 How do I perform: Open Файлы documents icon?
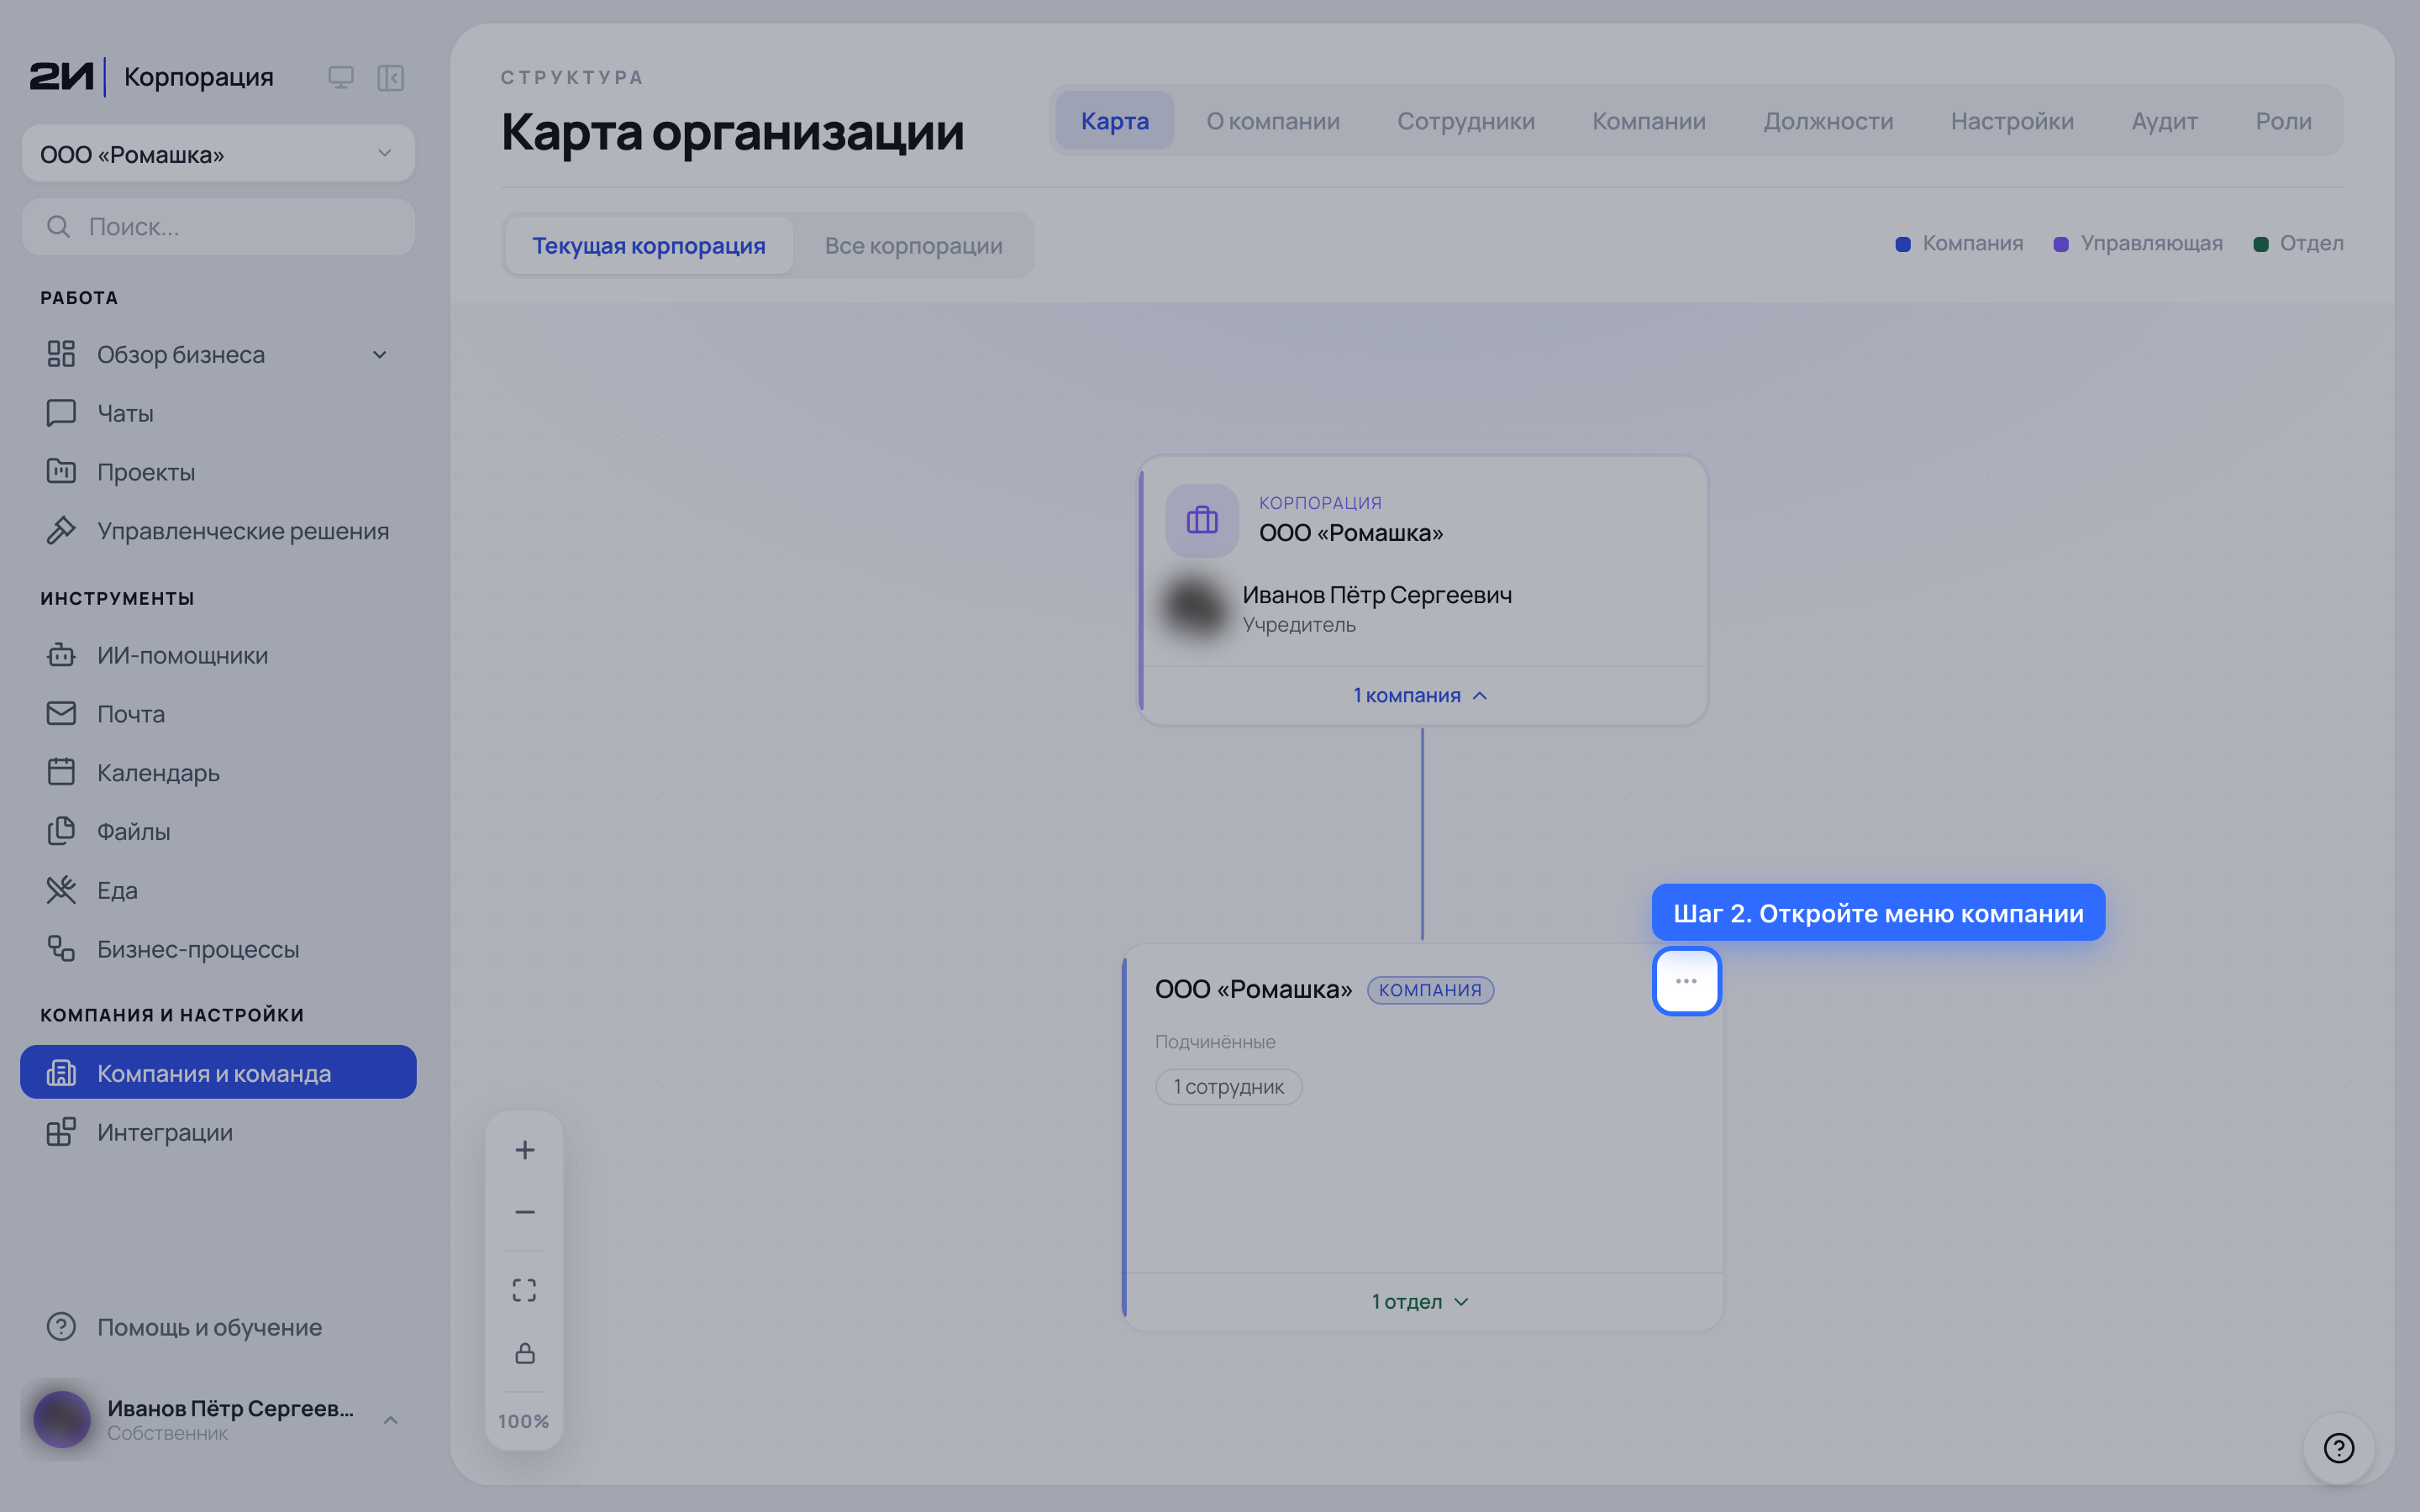click(61, 831)
